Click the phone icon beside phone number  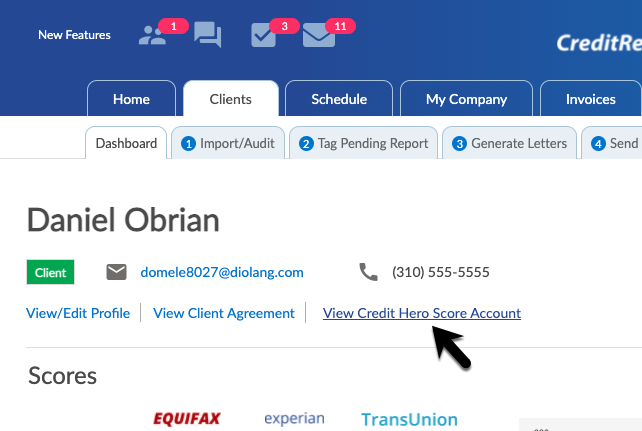tap(369, 272)
